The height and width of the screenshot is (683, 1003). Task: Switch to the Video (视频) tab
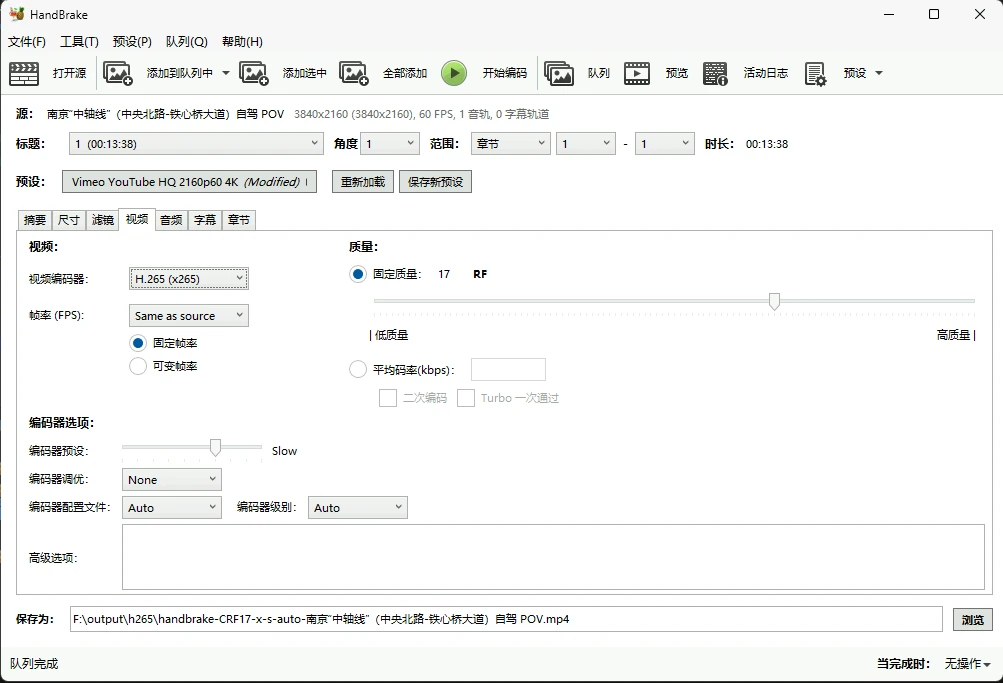click(137, 219)
